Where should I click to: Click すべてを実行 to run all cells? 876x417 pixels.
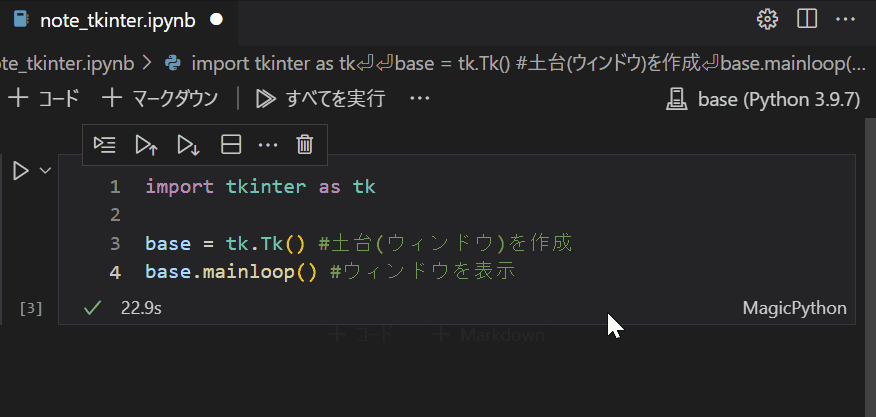[x=320, y=98]
